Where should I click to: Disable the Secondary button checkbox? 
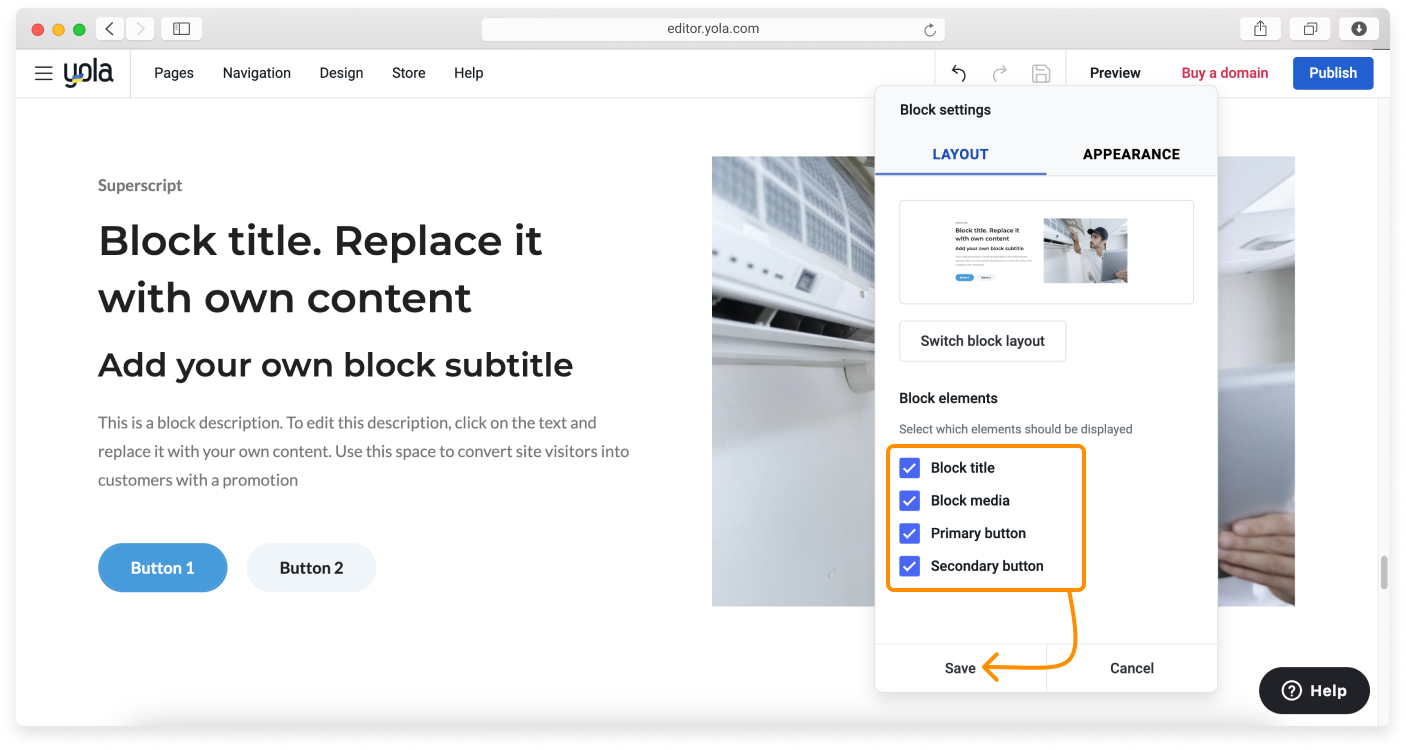[909, 566]
